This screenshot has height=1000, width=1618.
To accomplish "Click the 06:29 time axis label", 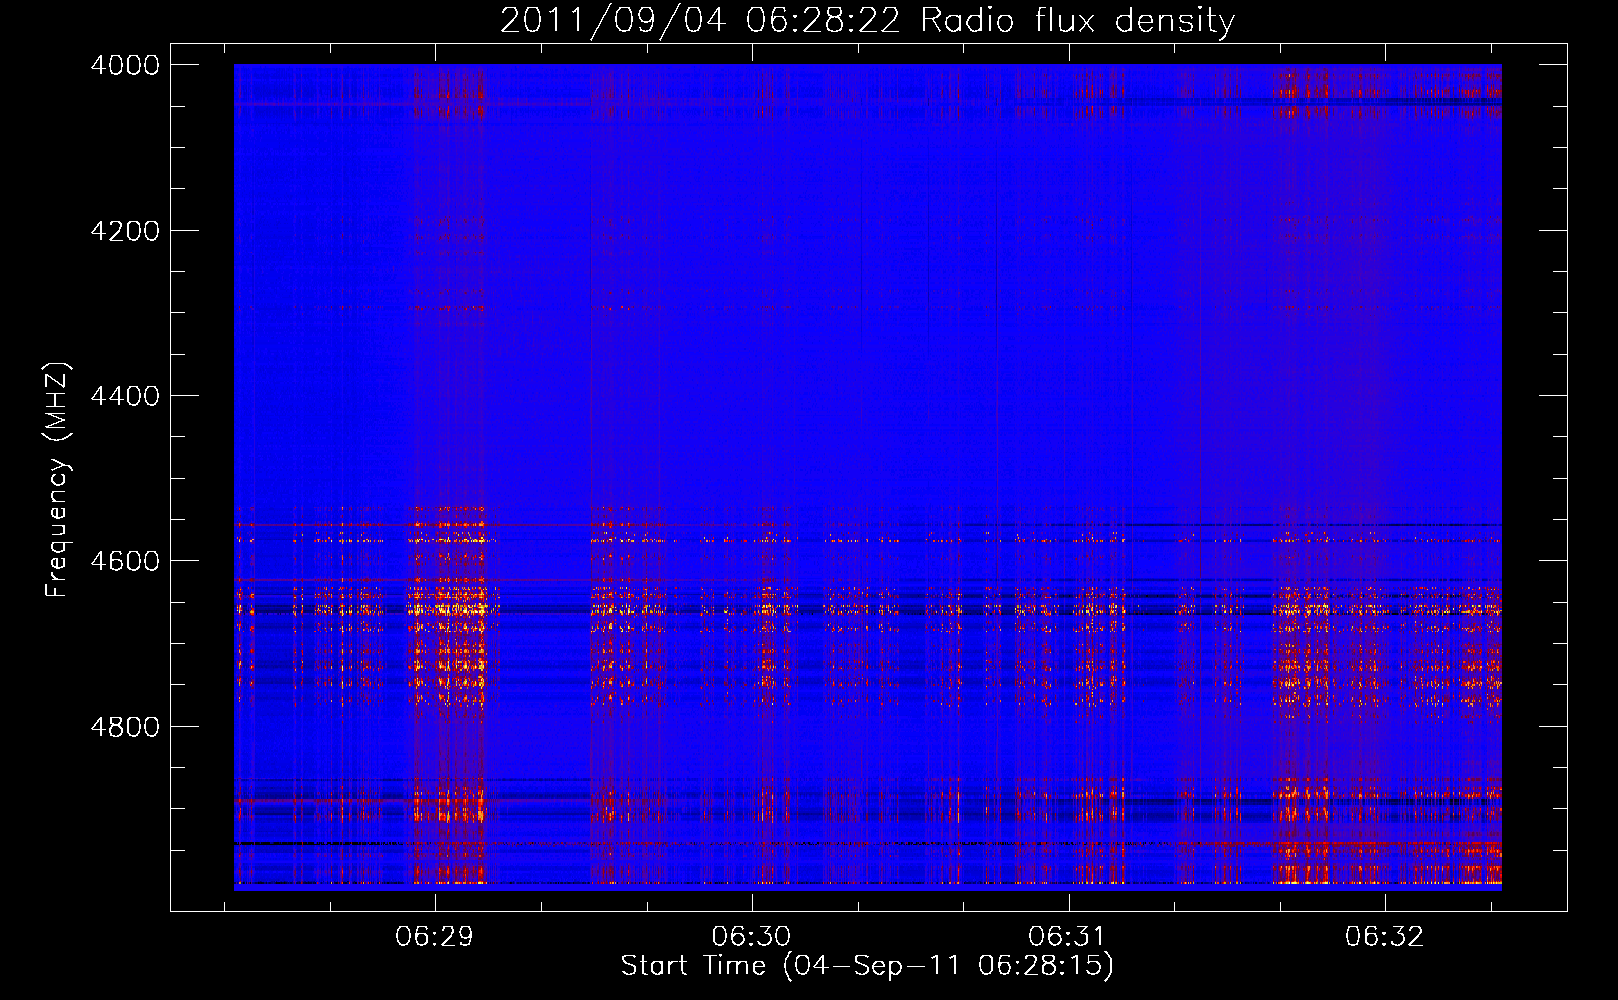I will [434, 937].
